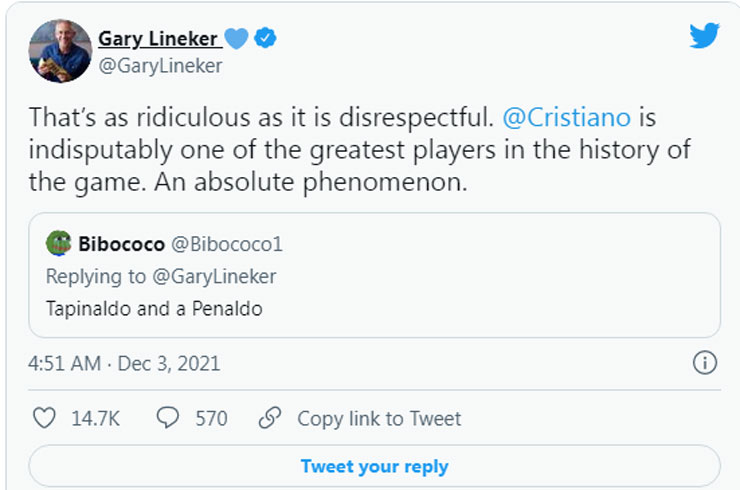Click the Bibococo frog avatar
This screenshot has width=740, height=490.
coord(59,244)
